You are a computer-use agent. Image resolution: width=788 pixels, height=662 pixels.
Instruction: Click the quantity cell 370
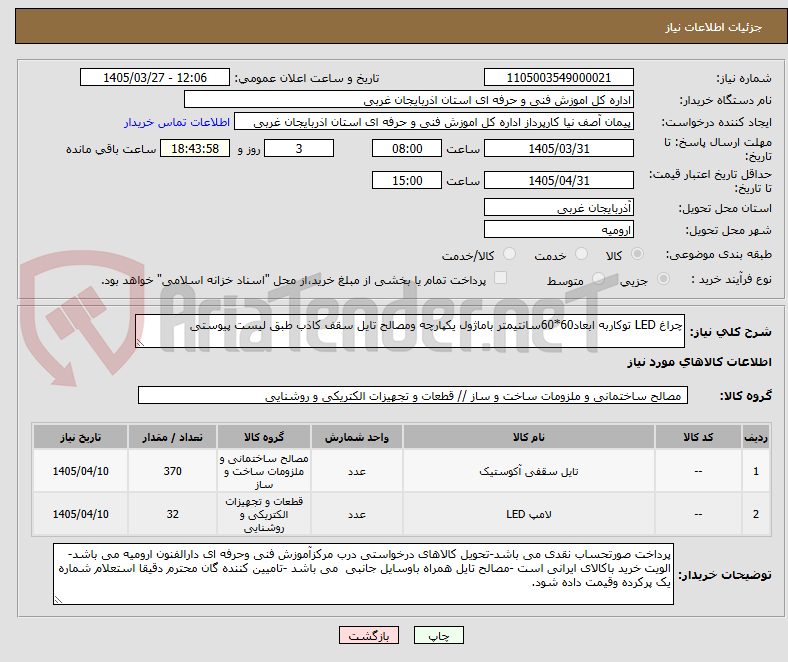(x=172, y=471)
